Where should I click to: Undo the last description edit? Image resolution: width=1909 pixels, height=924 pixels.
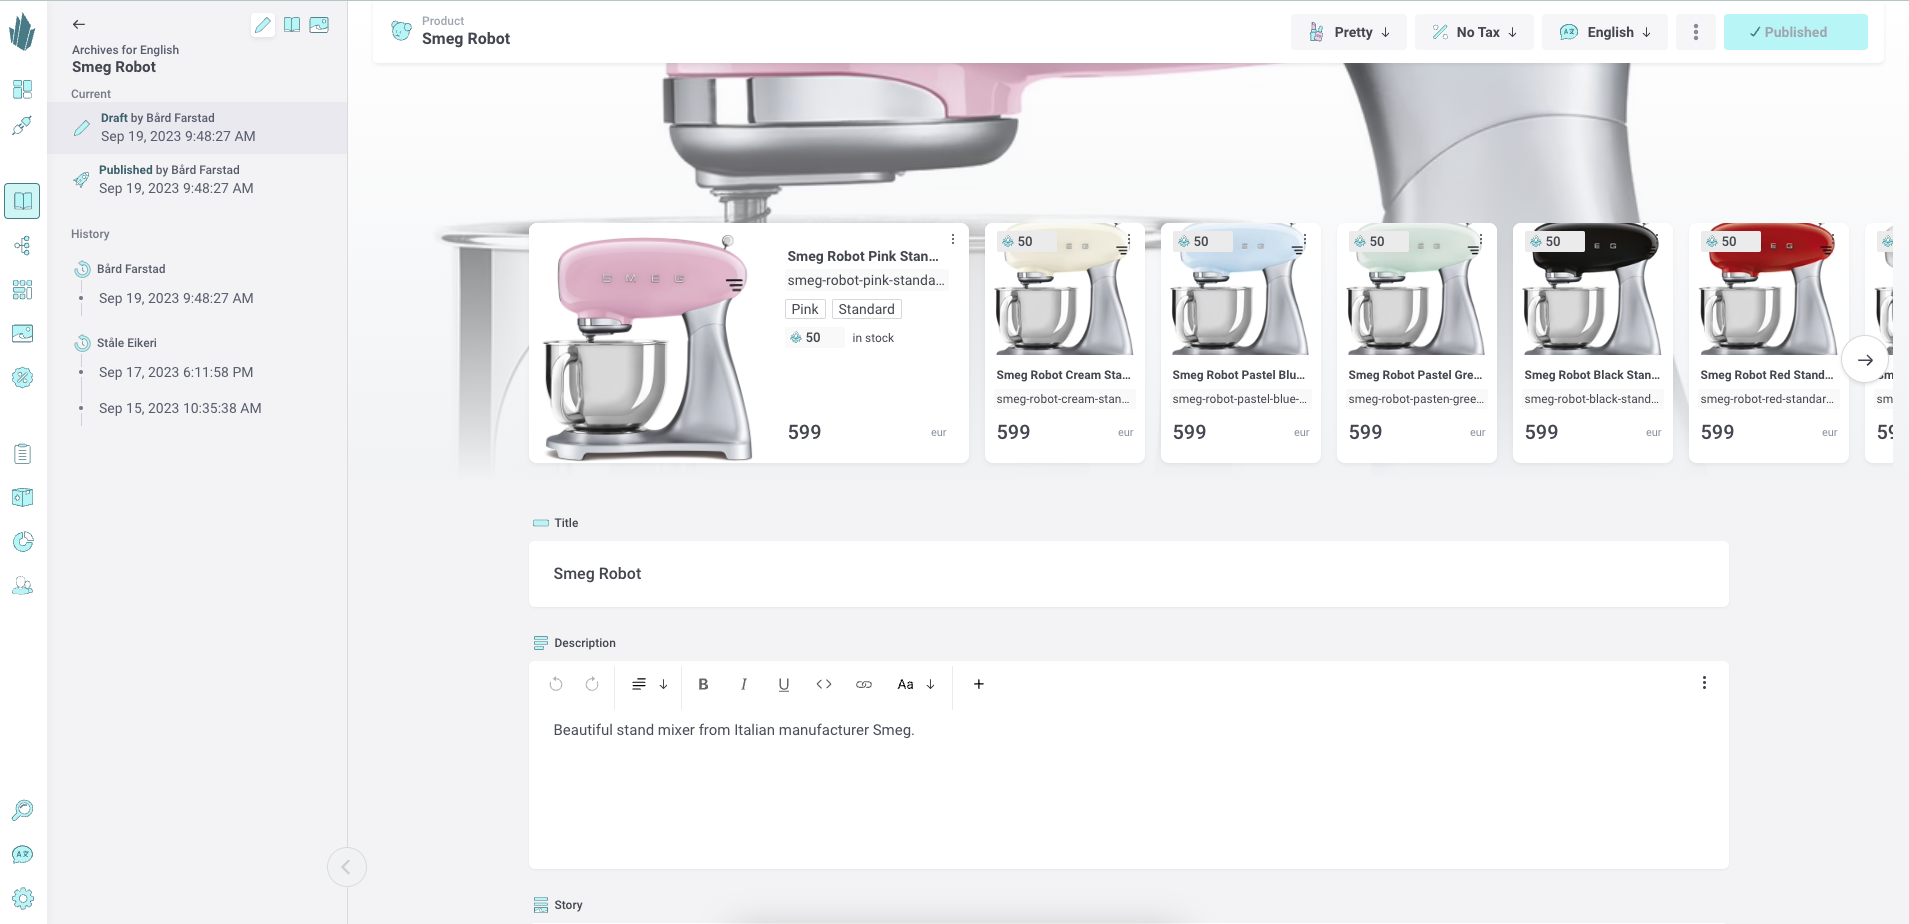pyautogui.click(x=556, y=684)
